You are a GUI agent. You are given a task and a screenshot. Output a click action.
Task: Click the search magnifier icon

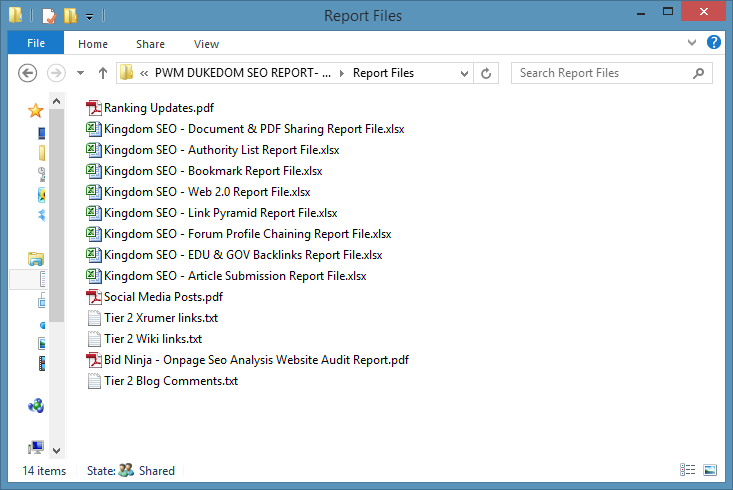(698, 73)
